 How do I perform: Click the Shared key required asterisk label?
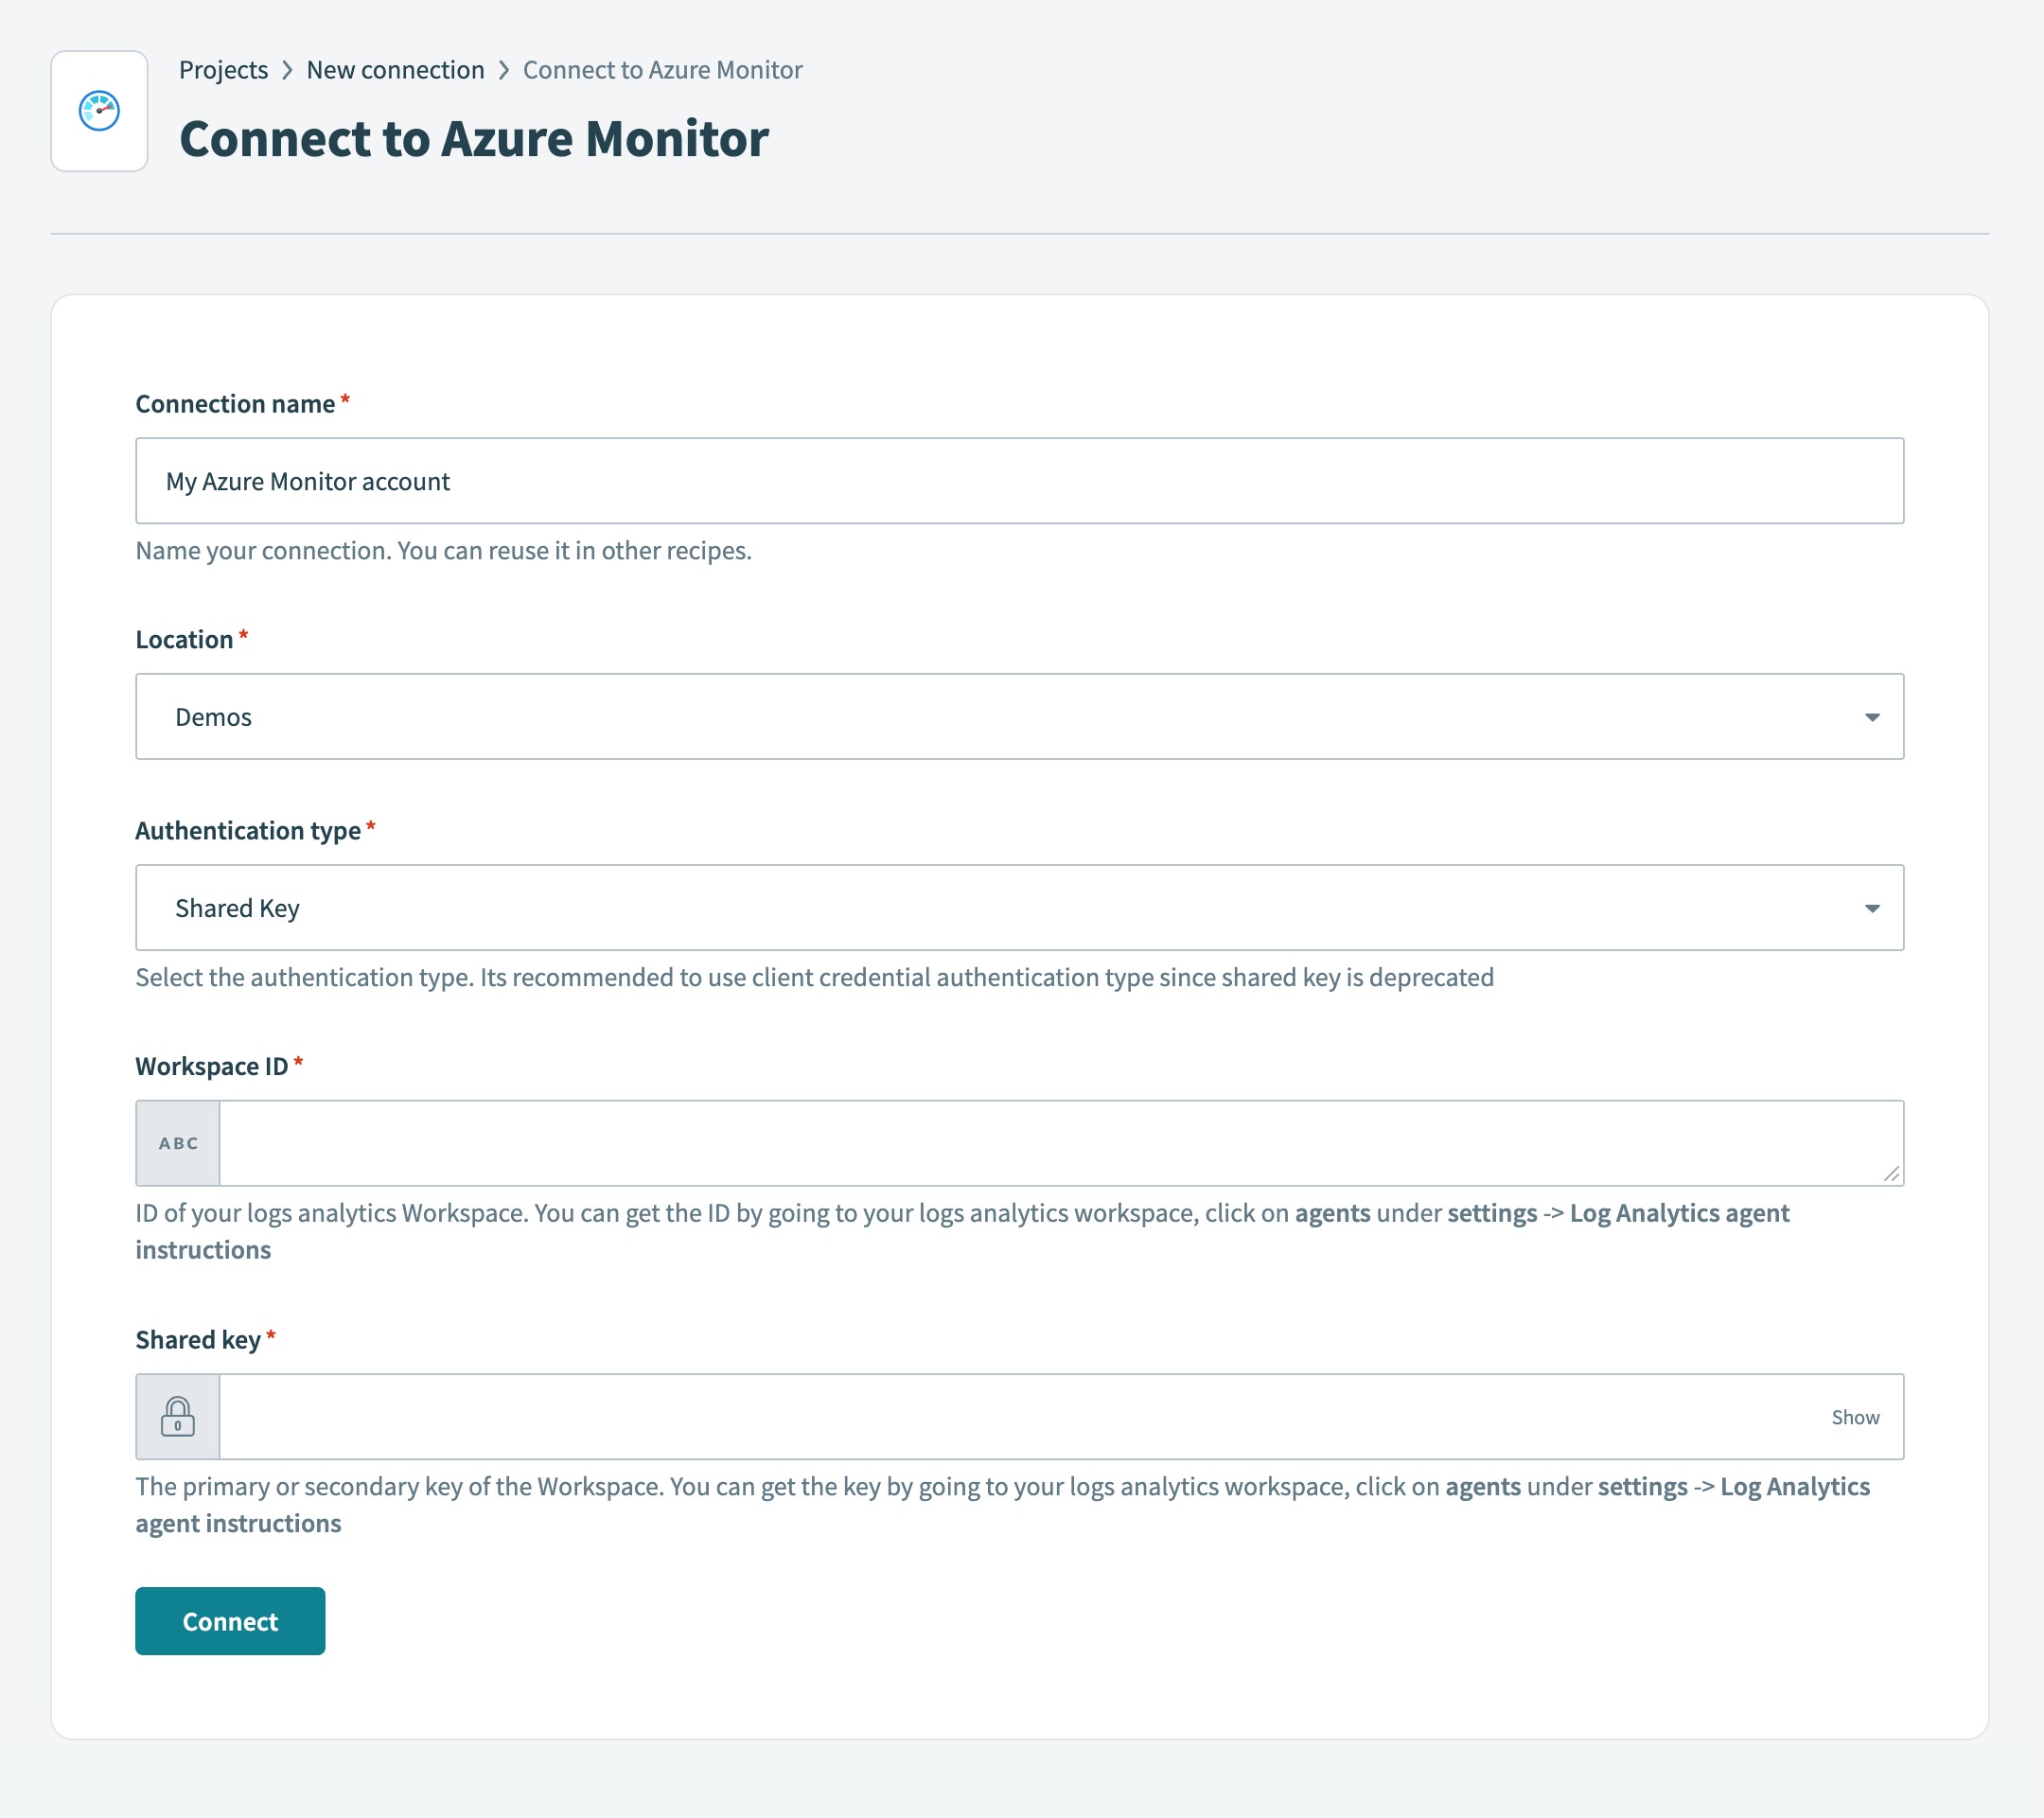(271, 1336)
